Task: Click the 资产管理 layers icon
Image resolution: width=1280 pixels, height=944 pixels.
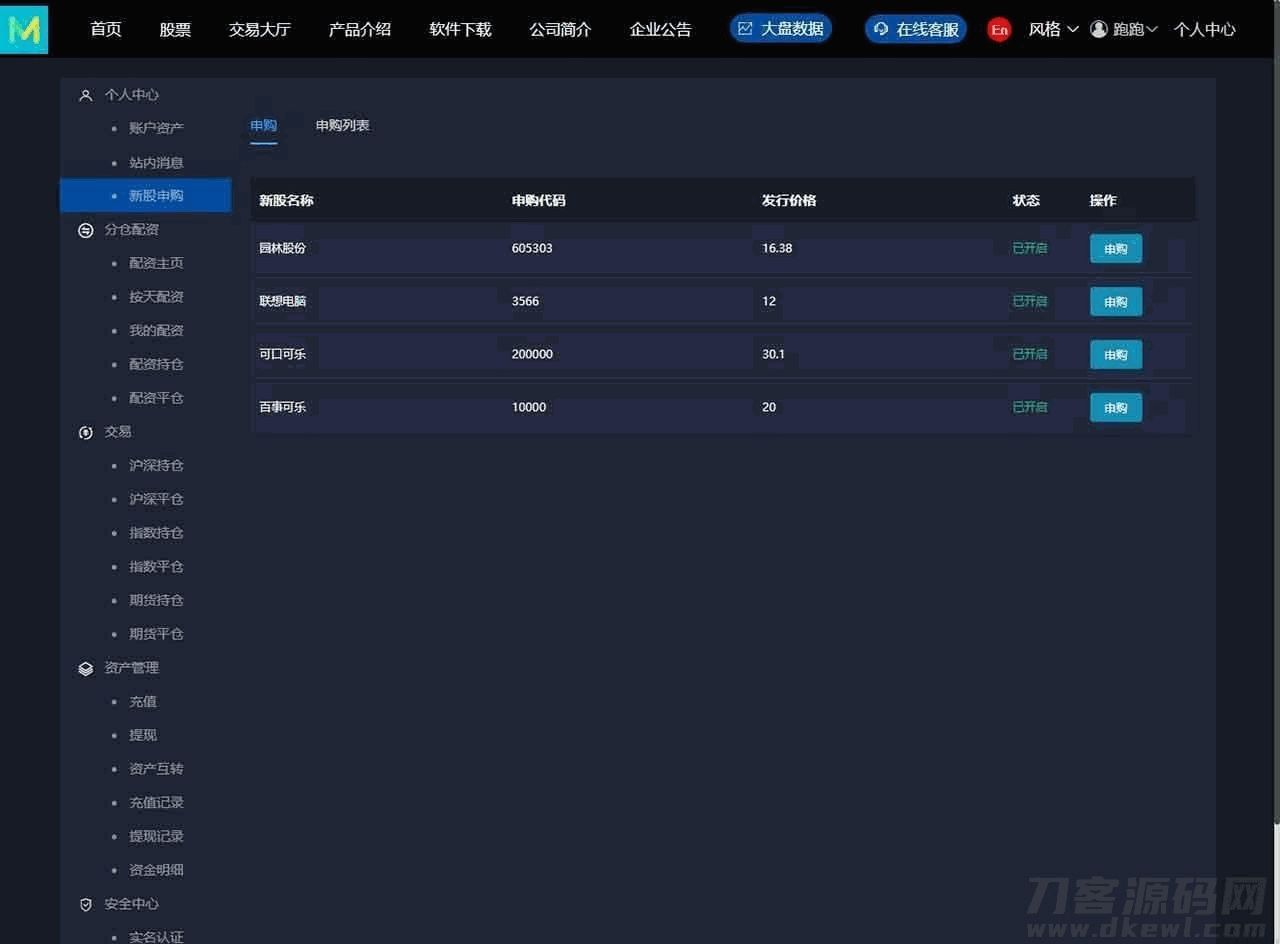Action: (86, 668)
